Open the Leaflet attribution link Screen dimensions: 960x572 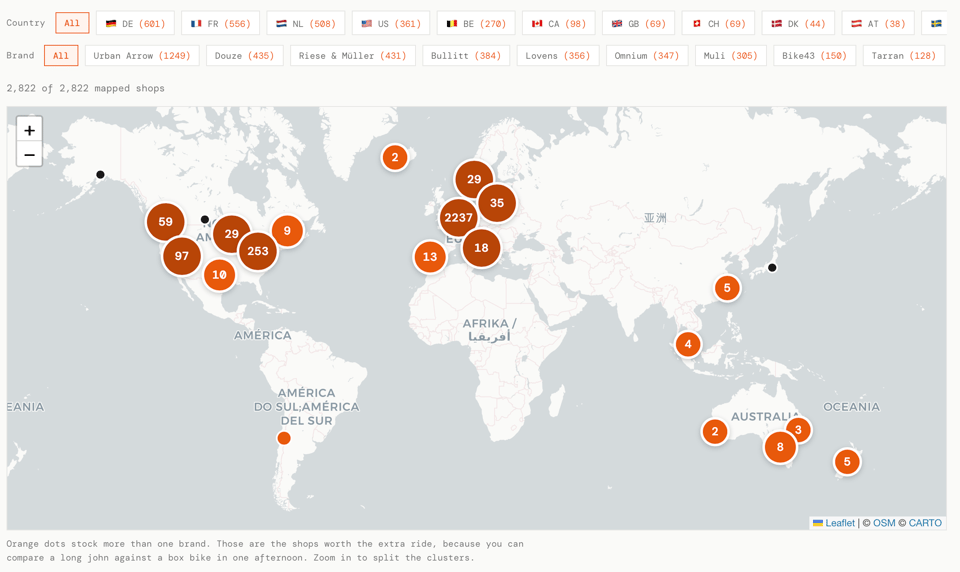pos(833,523)
